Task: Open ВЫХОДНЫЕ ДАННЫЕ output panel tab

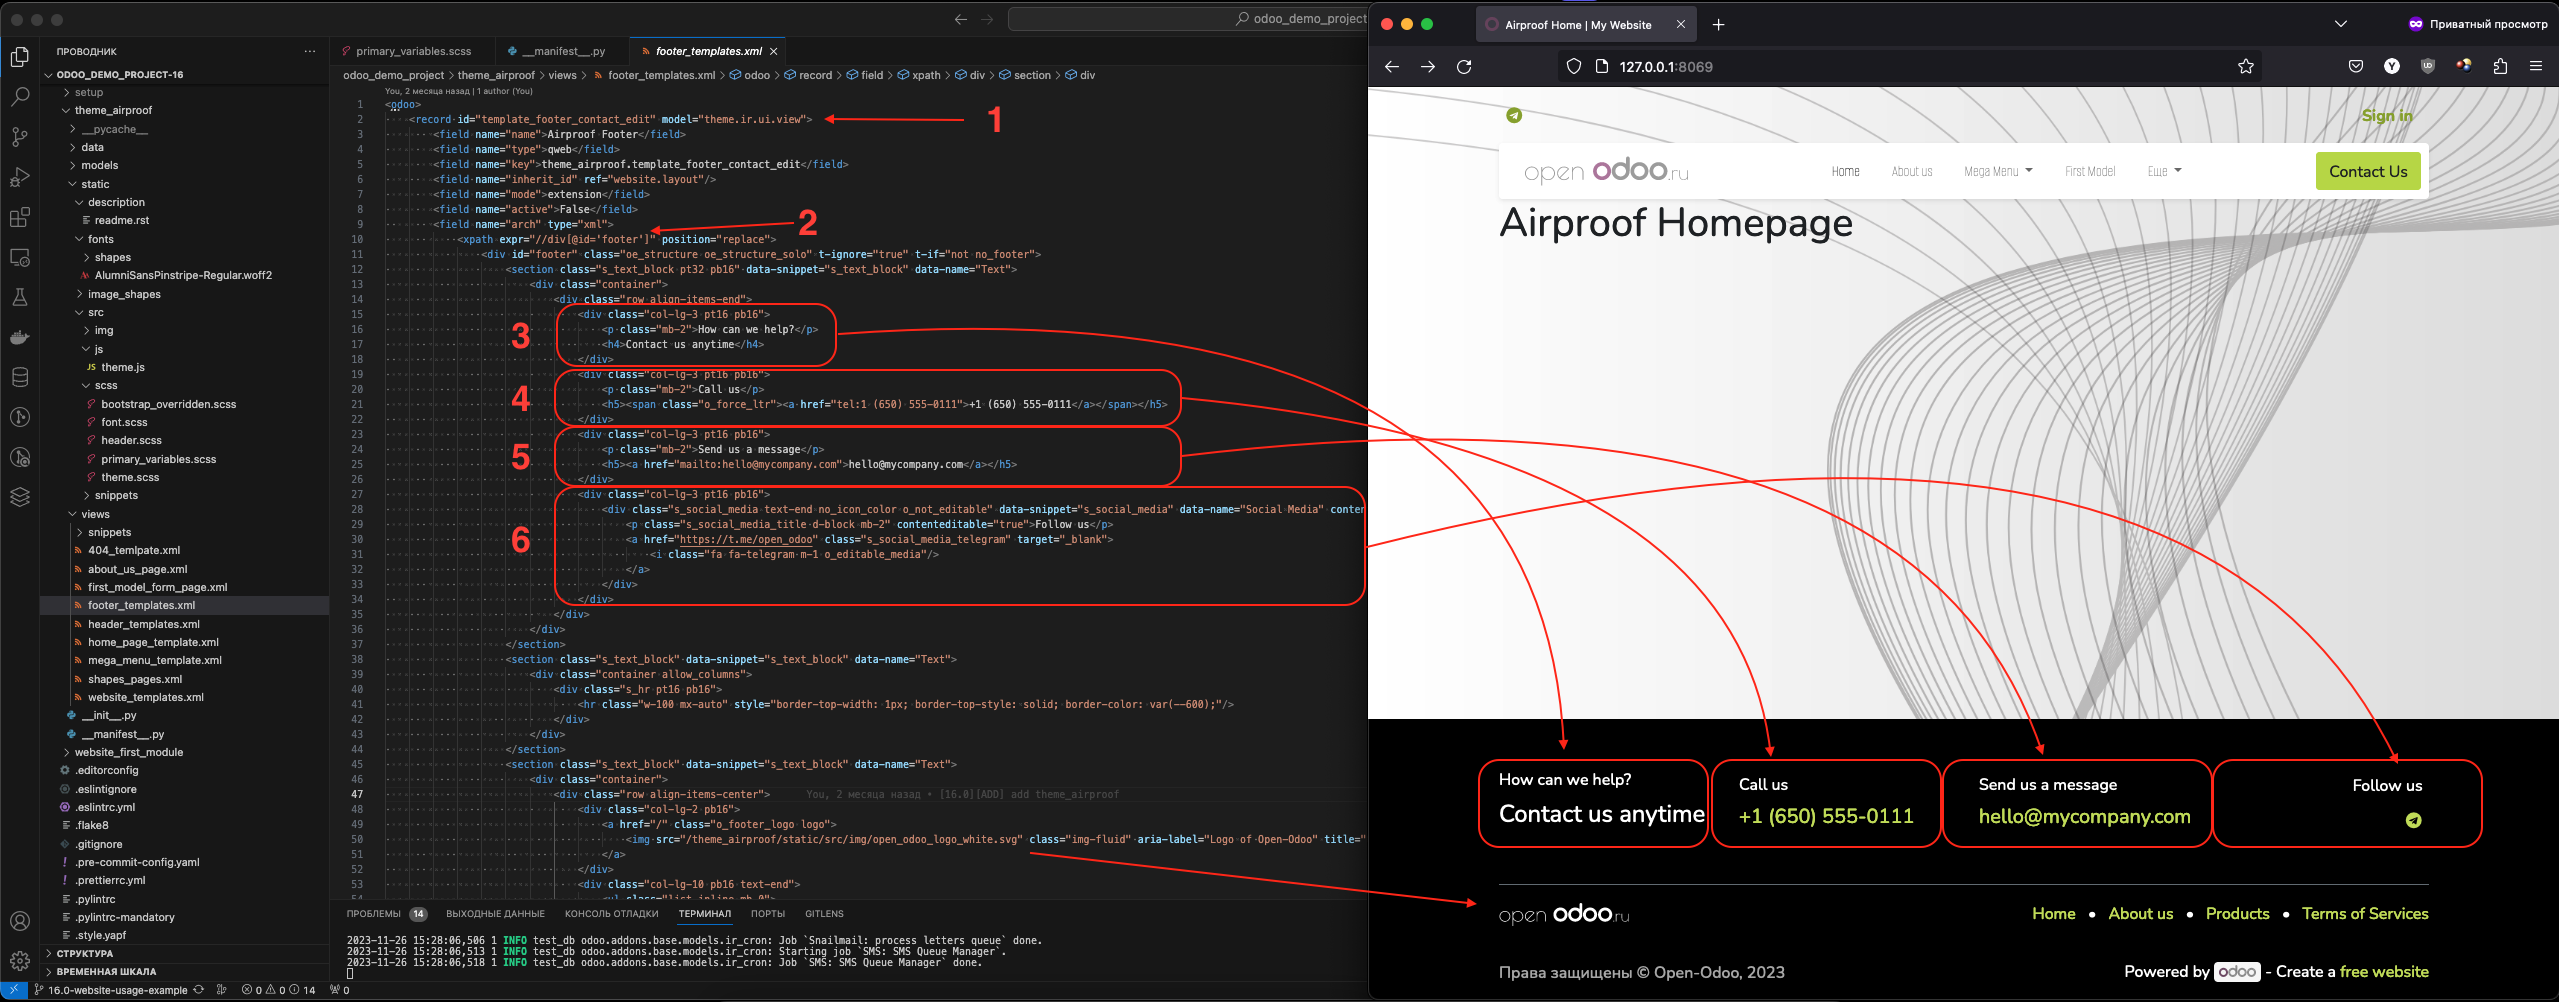Action: (495, 913)
